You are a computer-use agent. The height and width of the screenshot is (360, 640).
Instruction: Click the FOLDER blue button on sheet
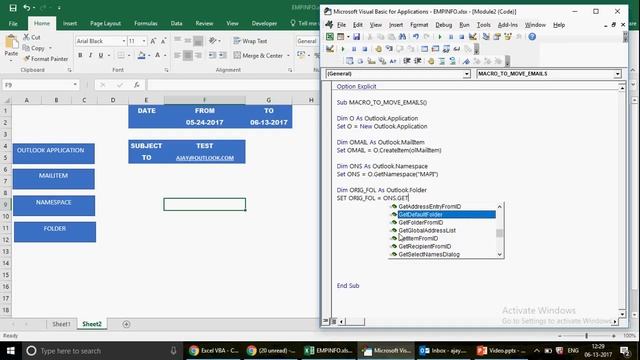coord(55,232)
